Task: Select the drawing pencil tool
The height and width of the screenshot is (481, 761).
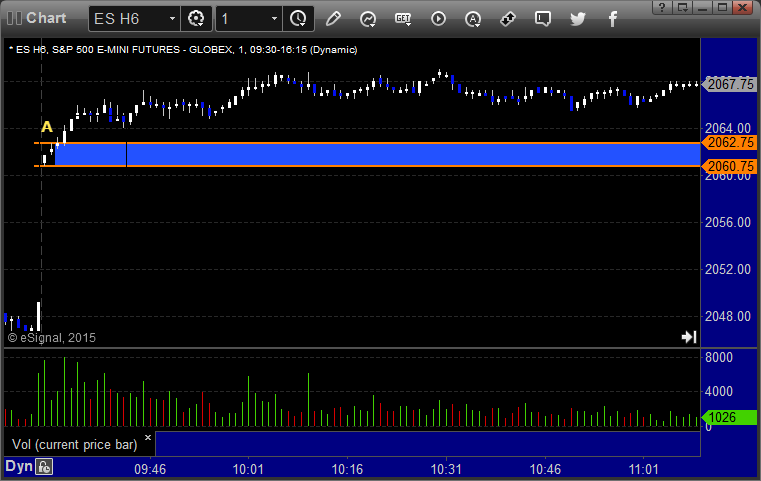Action: [333, 19]
